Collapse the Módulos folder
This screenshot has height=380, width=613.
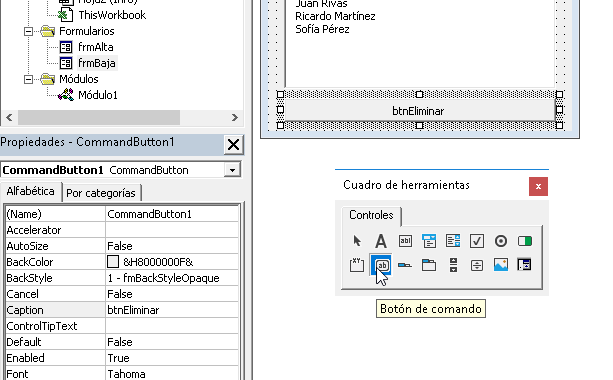point(28,79)
